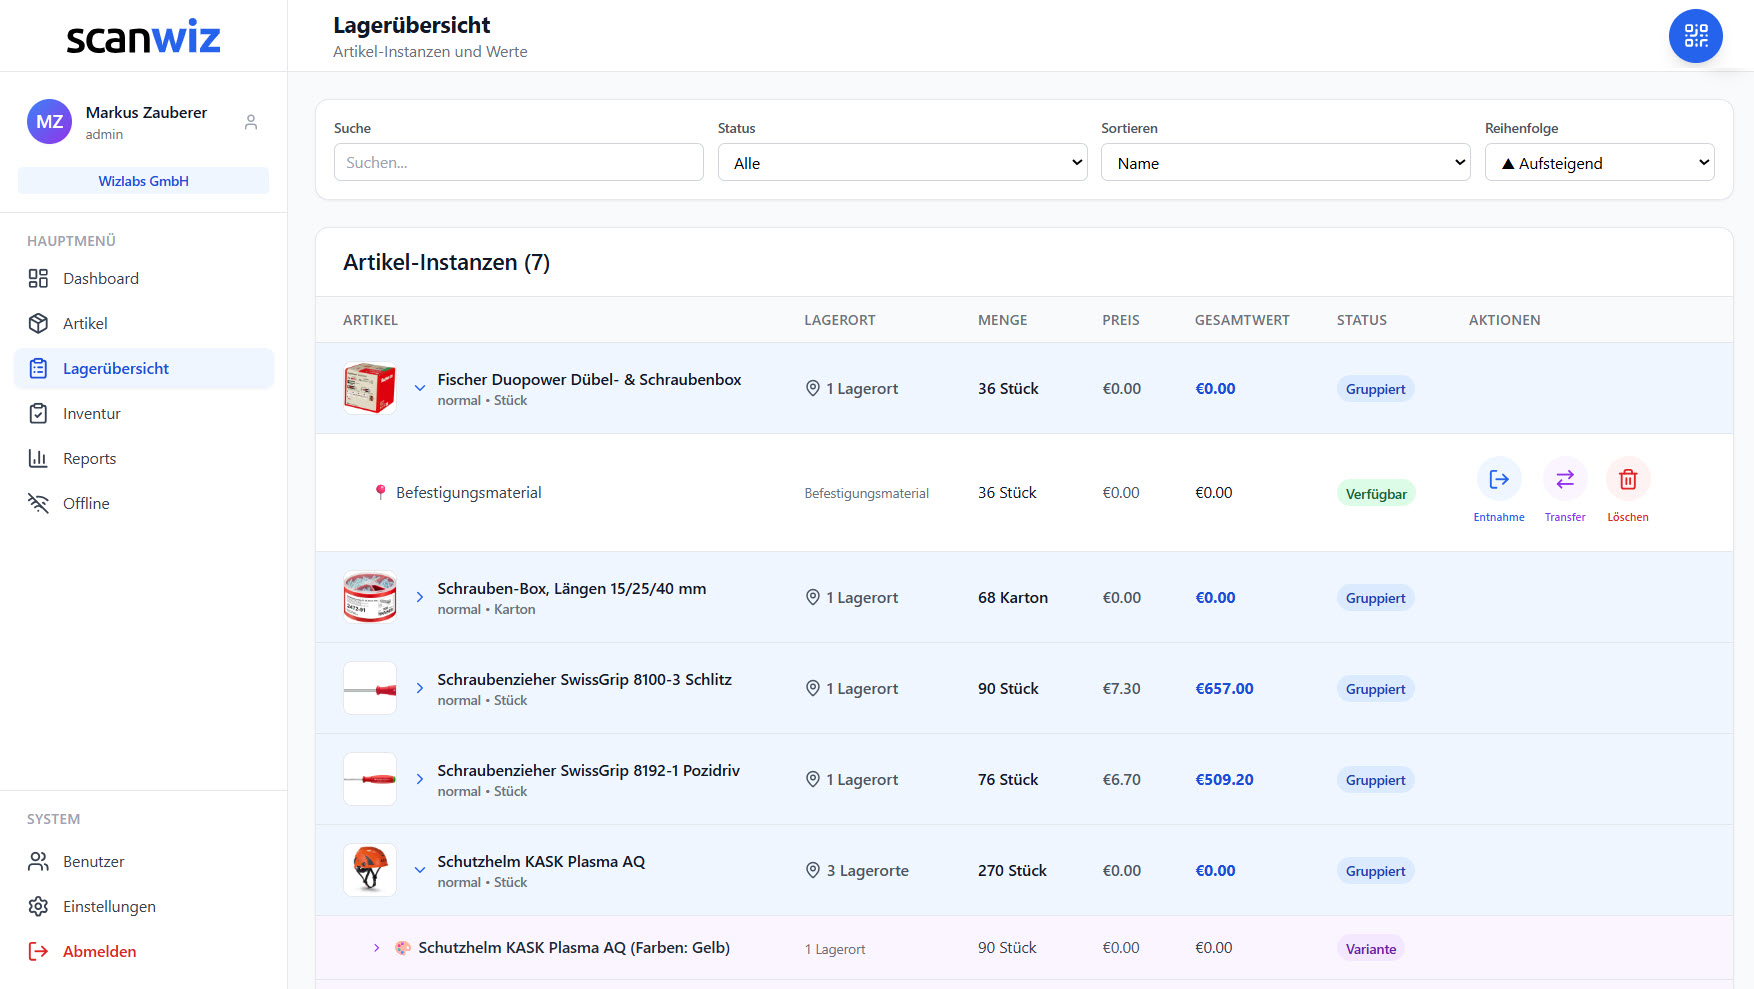
Task: Click the red Löschen trash icon
Action: point(1627,480)
